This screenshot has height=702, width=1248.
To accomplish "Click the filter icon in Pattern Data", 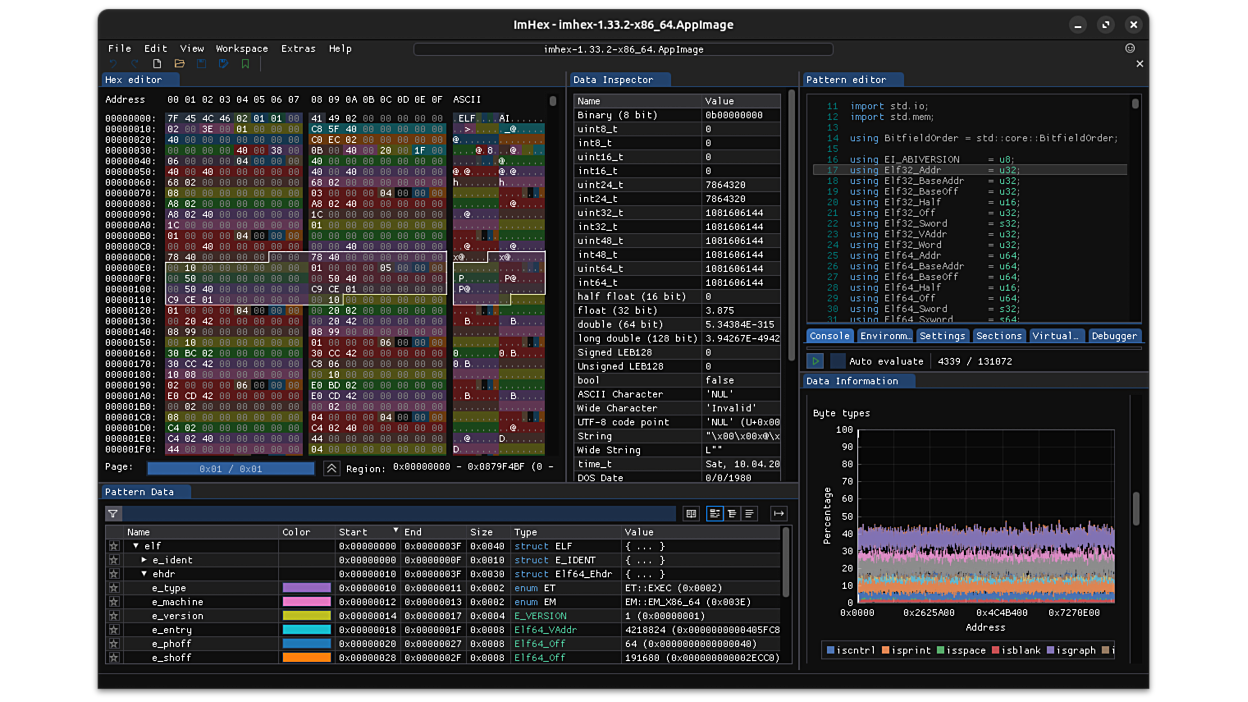I will point(113,514).
